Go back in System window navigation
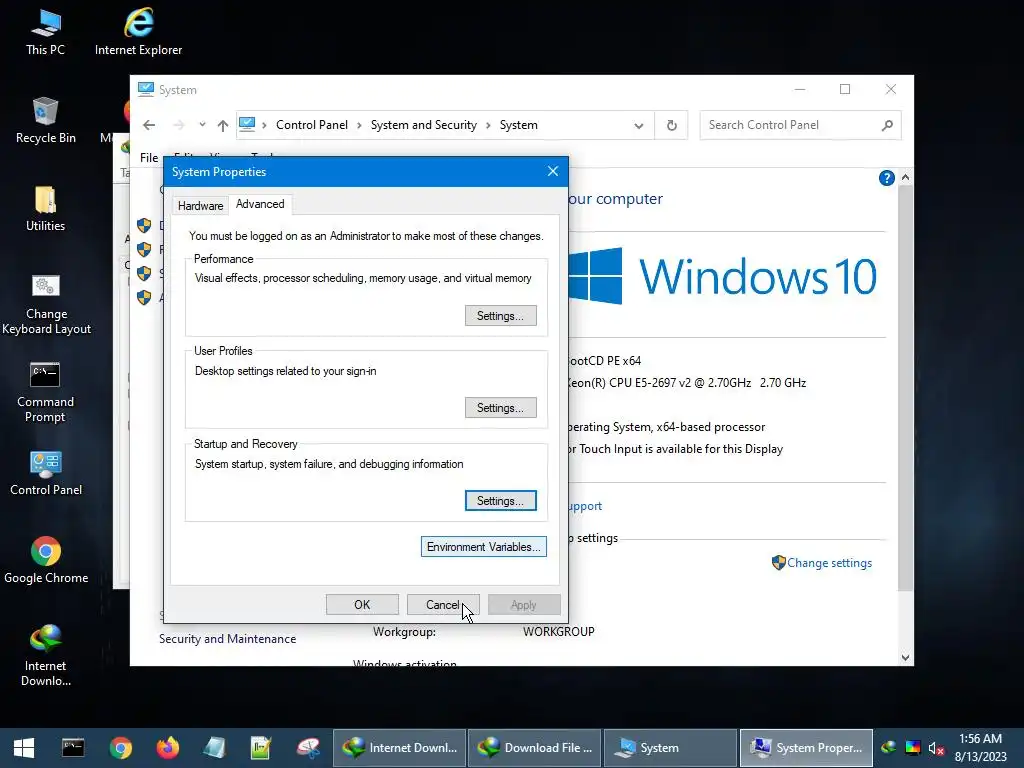Image resolution: width=1024 pixels, height=768 pixels. (149, 125)
